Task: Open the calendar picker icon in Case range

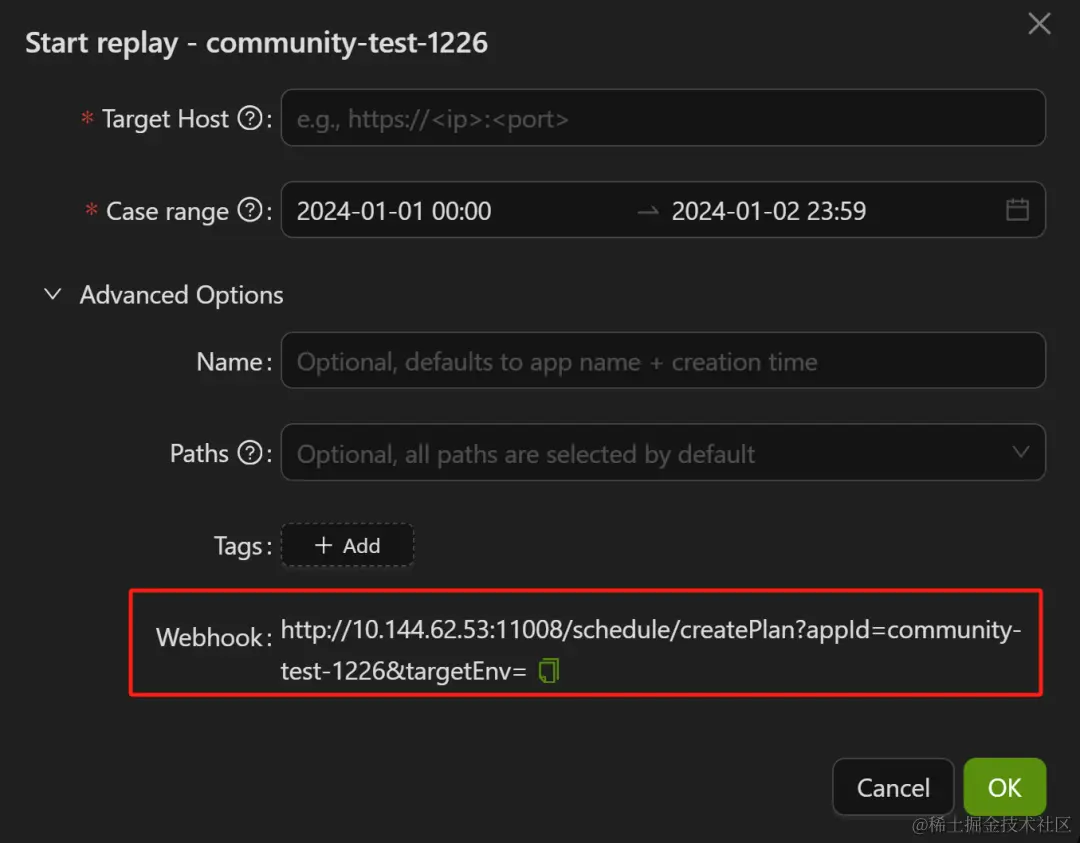Action: (1017, 209)
